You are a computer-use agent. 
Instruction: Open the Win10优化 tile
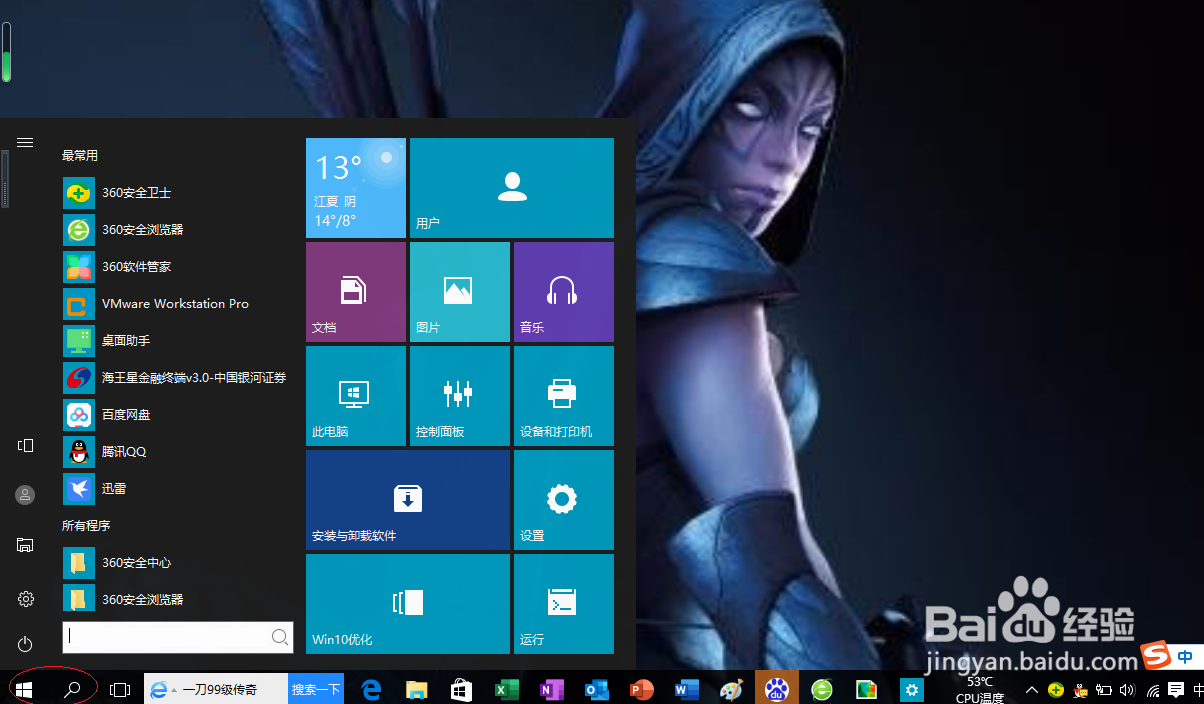point(408,604)
